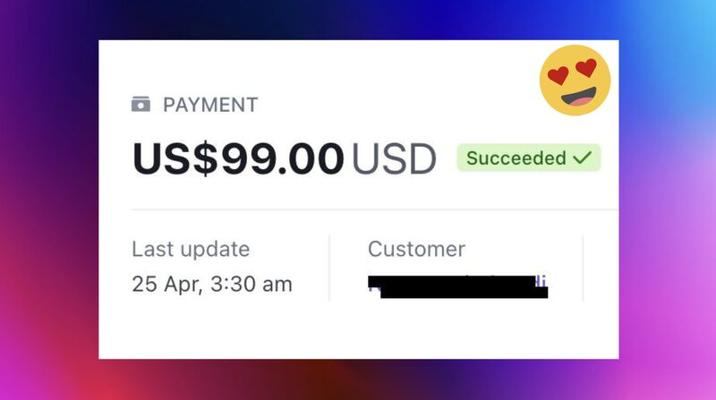Select the 25 Apr, 3:30 am timestamp
The height and width of the screenshot is (400, 716).
click(212, 284)
